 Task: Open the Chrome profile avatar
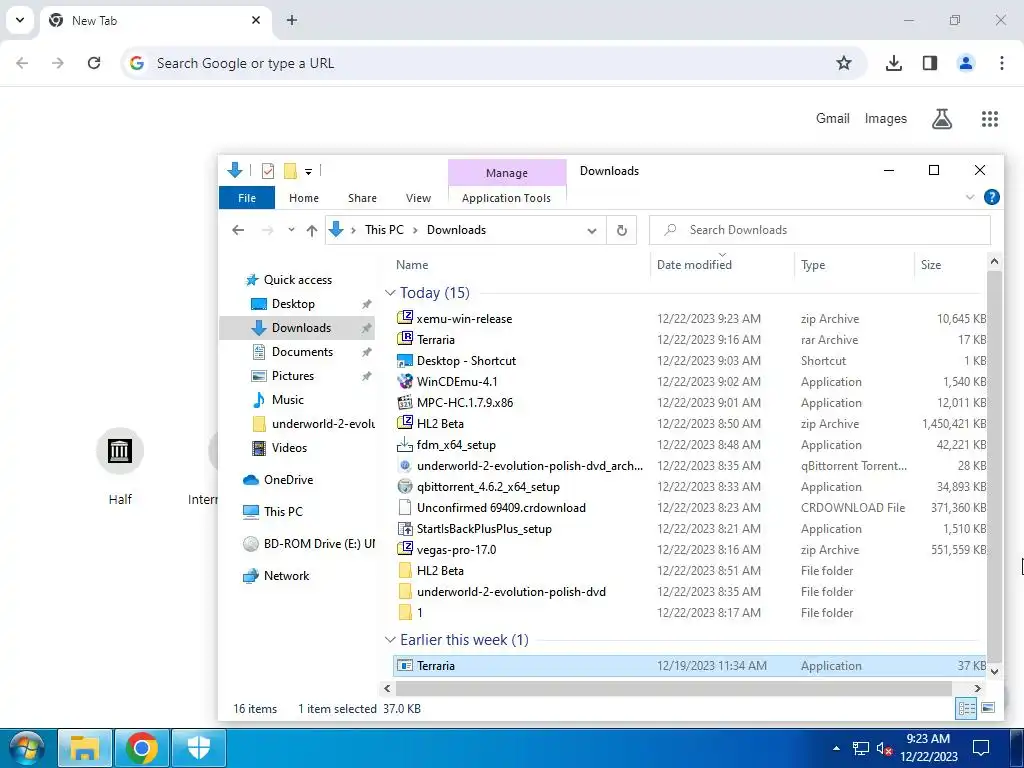(x=966, y=63)
